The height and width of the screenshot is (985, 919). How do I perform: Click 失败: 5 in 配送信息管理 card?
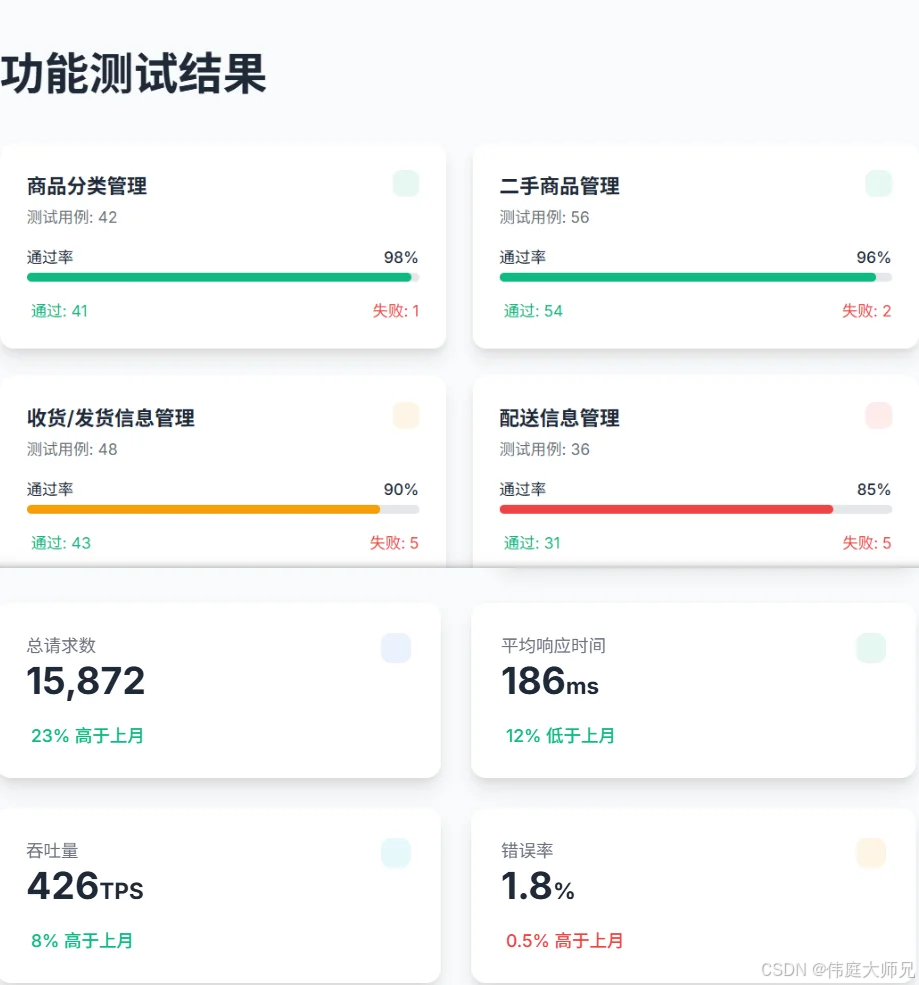(867, 543)
